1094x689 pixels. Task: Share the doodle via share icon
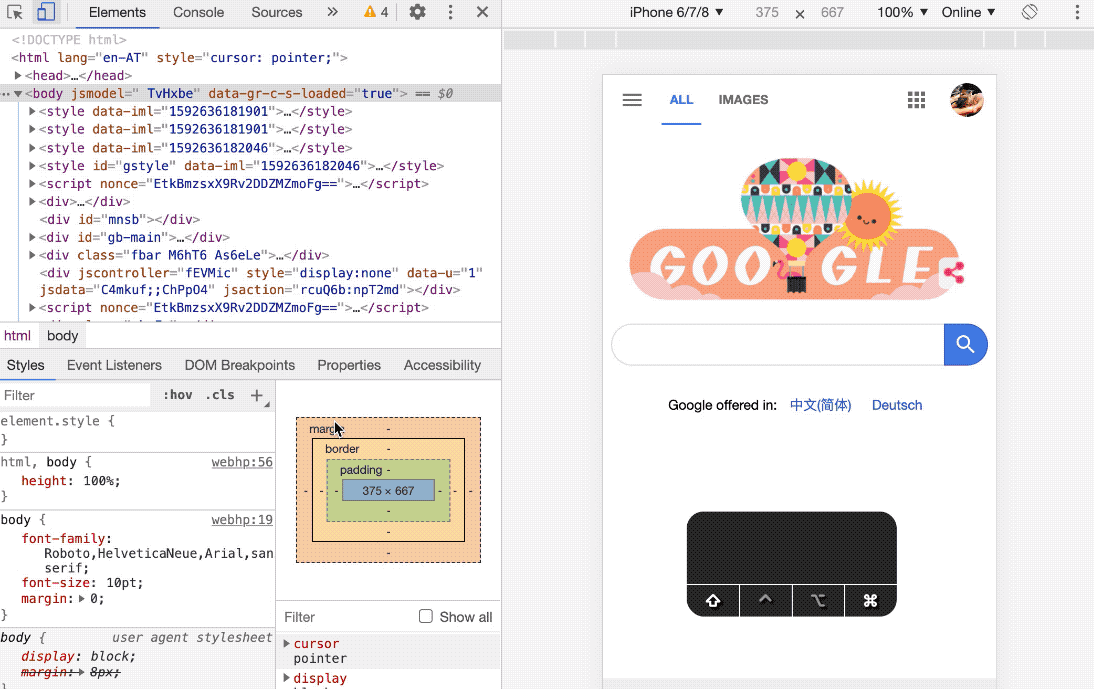click(953, 271)
